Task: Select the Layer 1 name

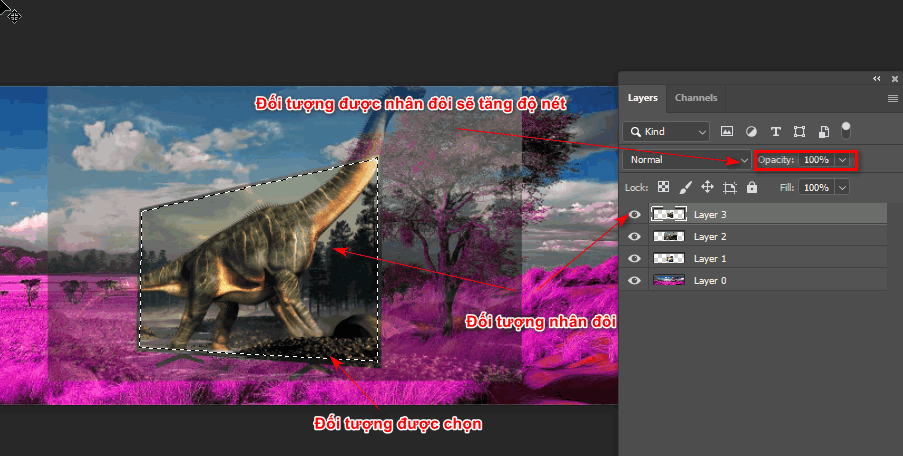Action: click(x=710, y=259)
